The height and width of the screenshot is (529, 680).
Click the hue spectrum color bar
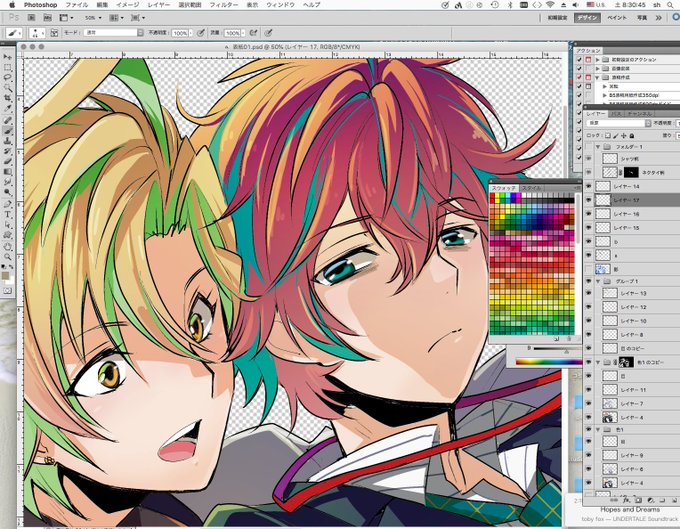(548, 362)
